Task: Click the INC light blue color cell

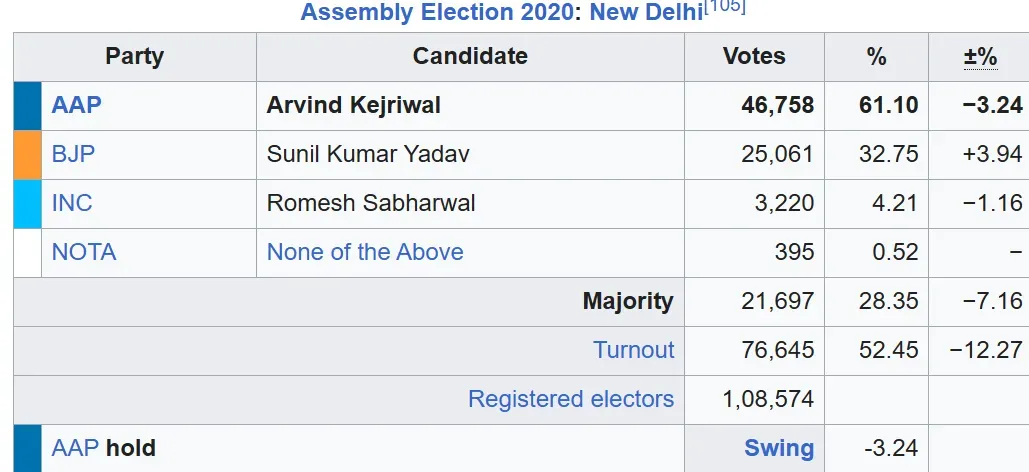Action: (28, 204)
